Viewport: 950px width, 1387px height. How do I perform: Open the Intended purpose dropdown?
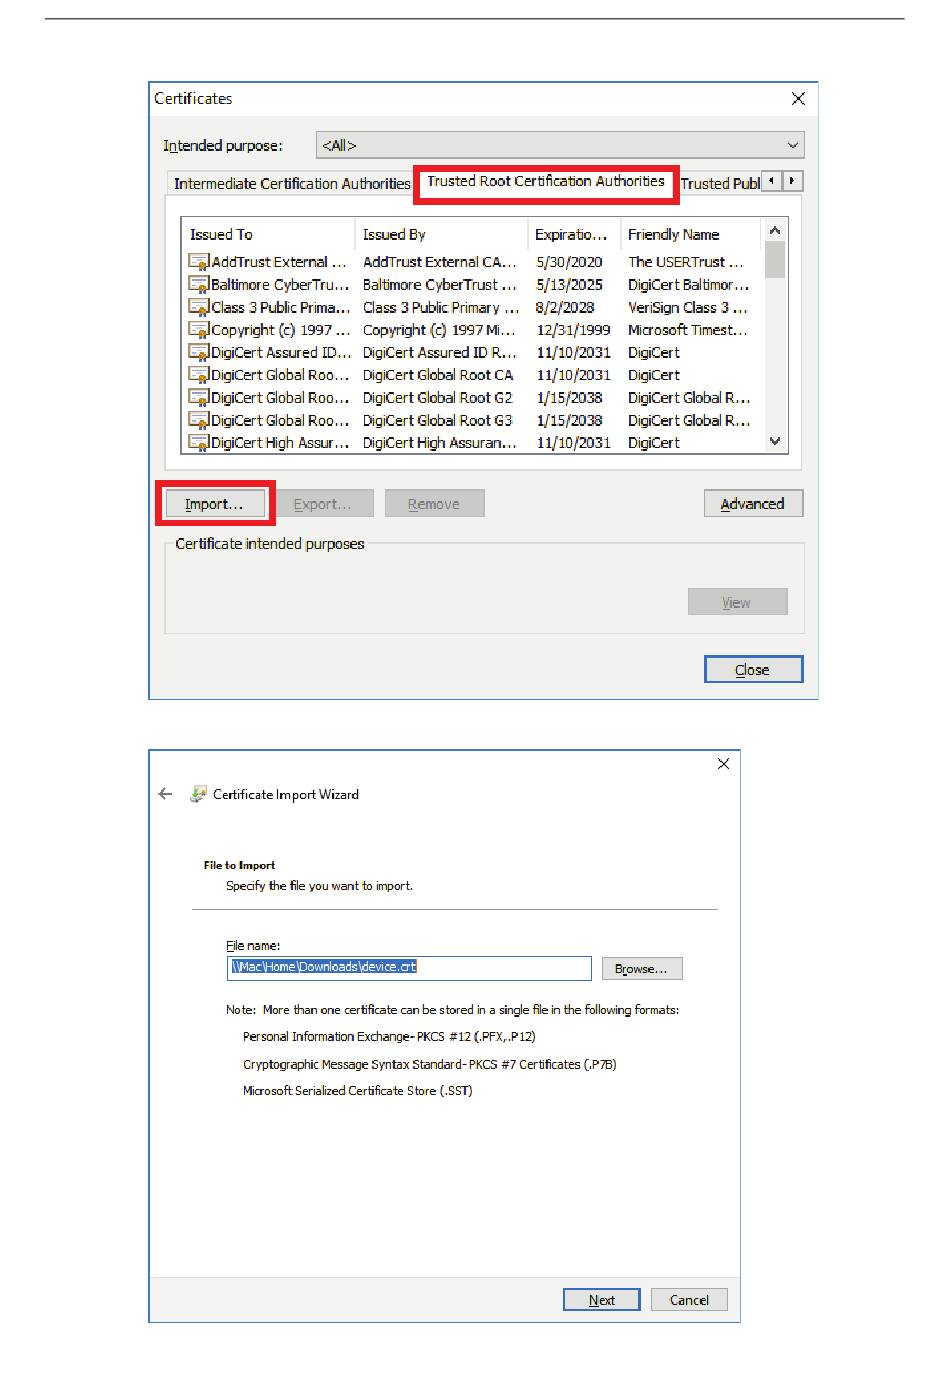560,145
